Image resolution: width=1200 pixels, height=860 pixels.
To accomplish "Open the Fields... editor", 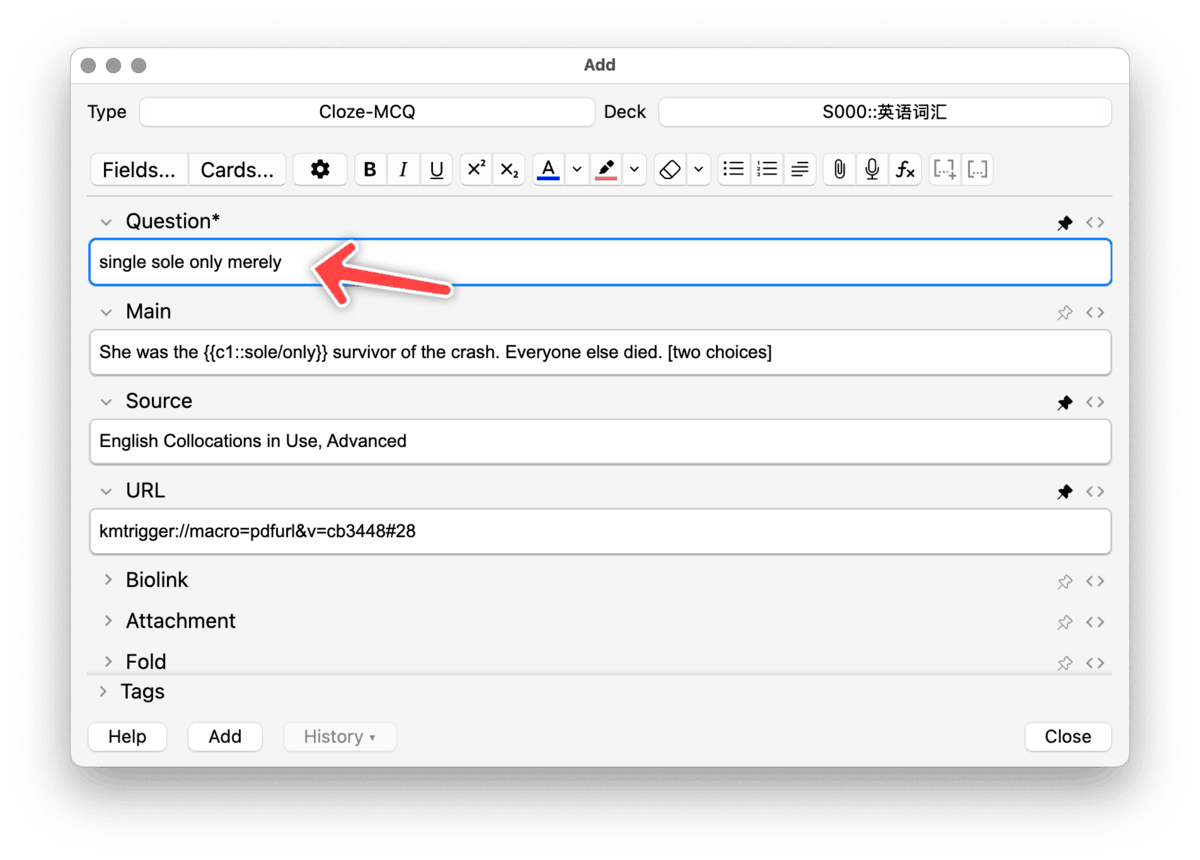I will pos(139,170).
